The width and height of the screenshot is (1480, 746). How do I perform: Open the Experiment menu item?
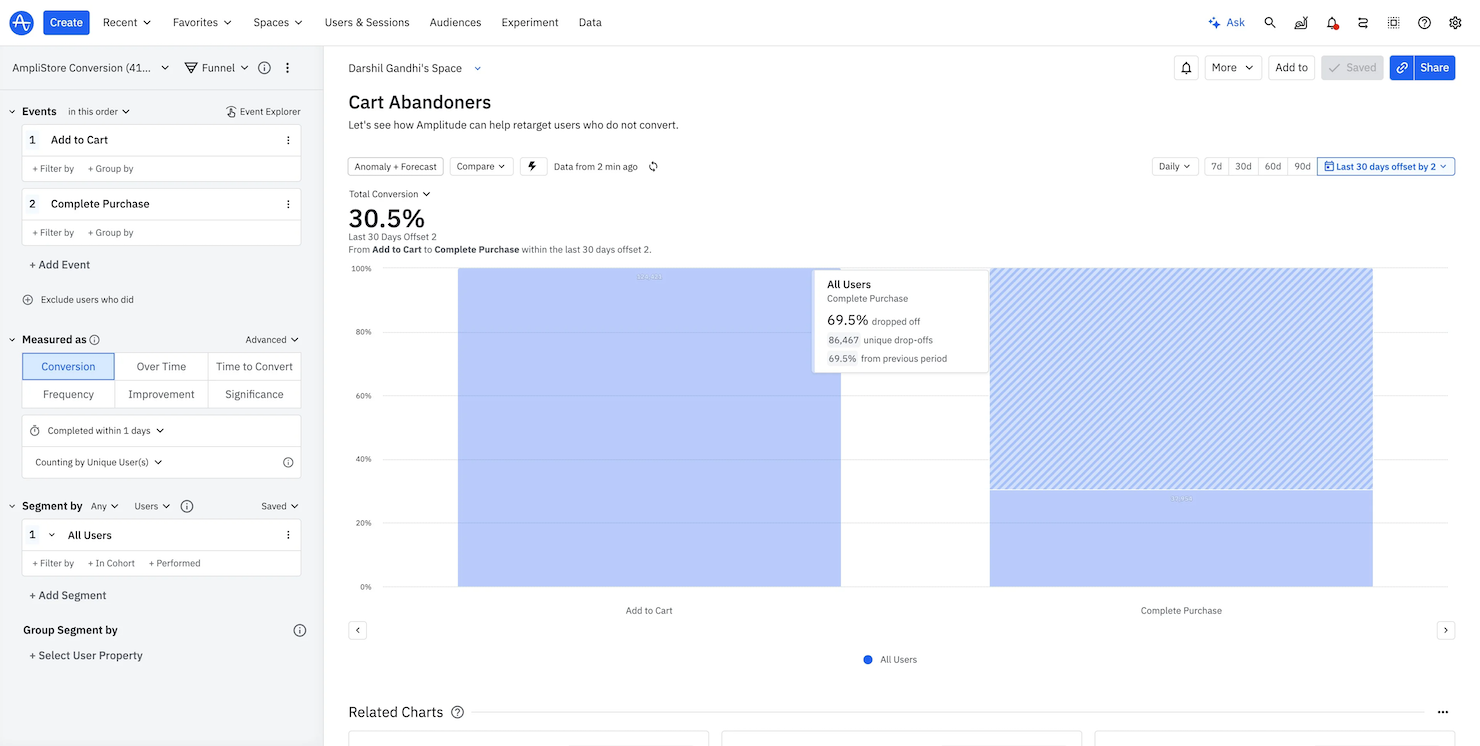click(529, 22)
